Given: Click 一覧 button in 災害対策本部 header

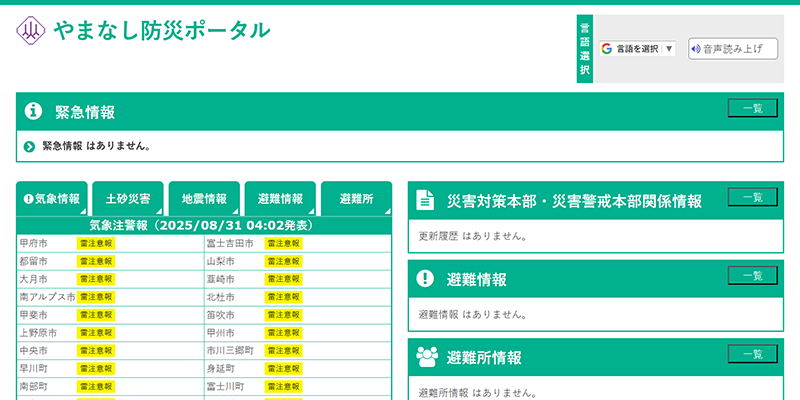Looking at the screenshot, I should 753,197.
